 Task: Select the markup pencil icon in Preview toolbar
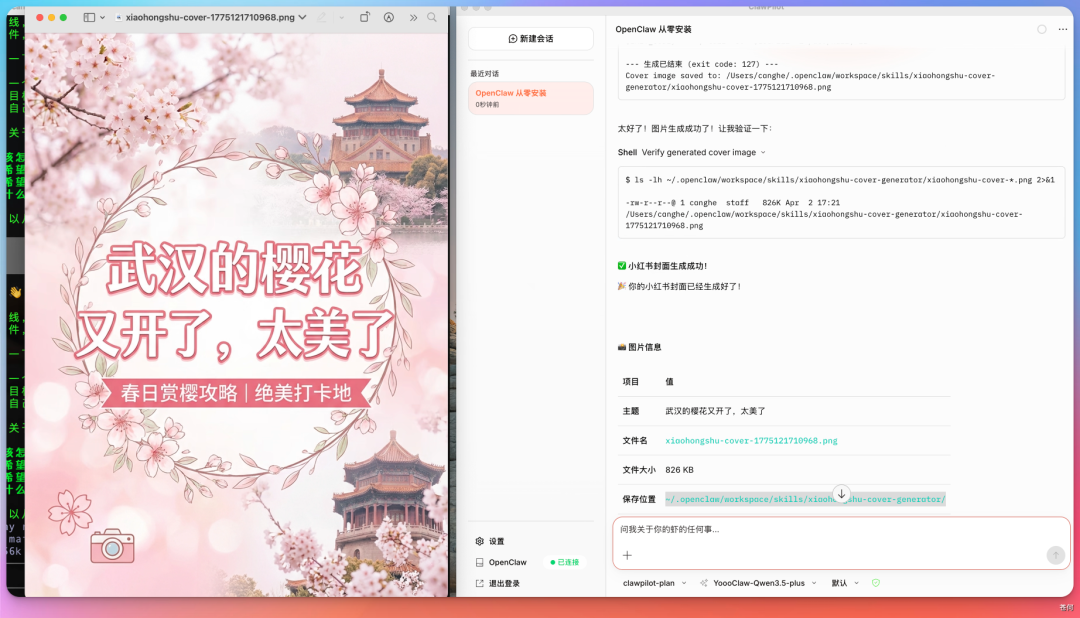click(x=322, y=17)
